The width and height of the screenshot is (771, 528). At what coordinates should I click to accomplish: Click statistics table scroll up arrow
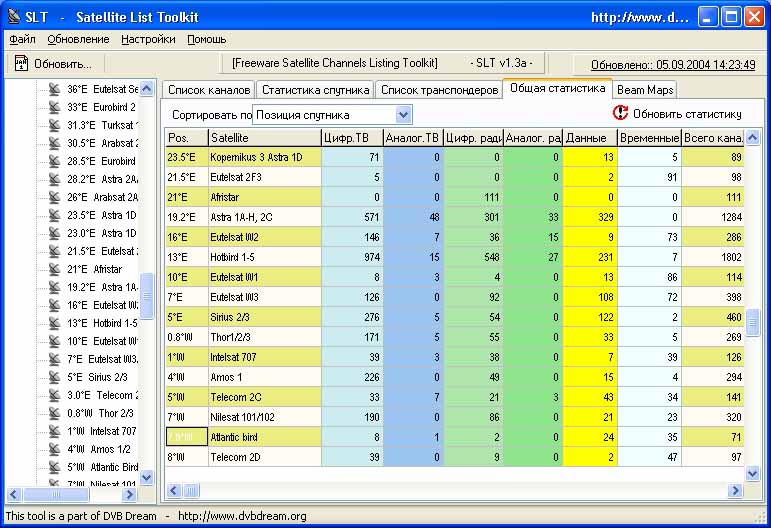pyautogui.click(x=752, y=138)
